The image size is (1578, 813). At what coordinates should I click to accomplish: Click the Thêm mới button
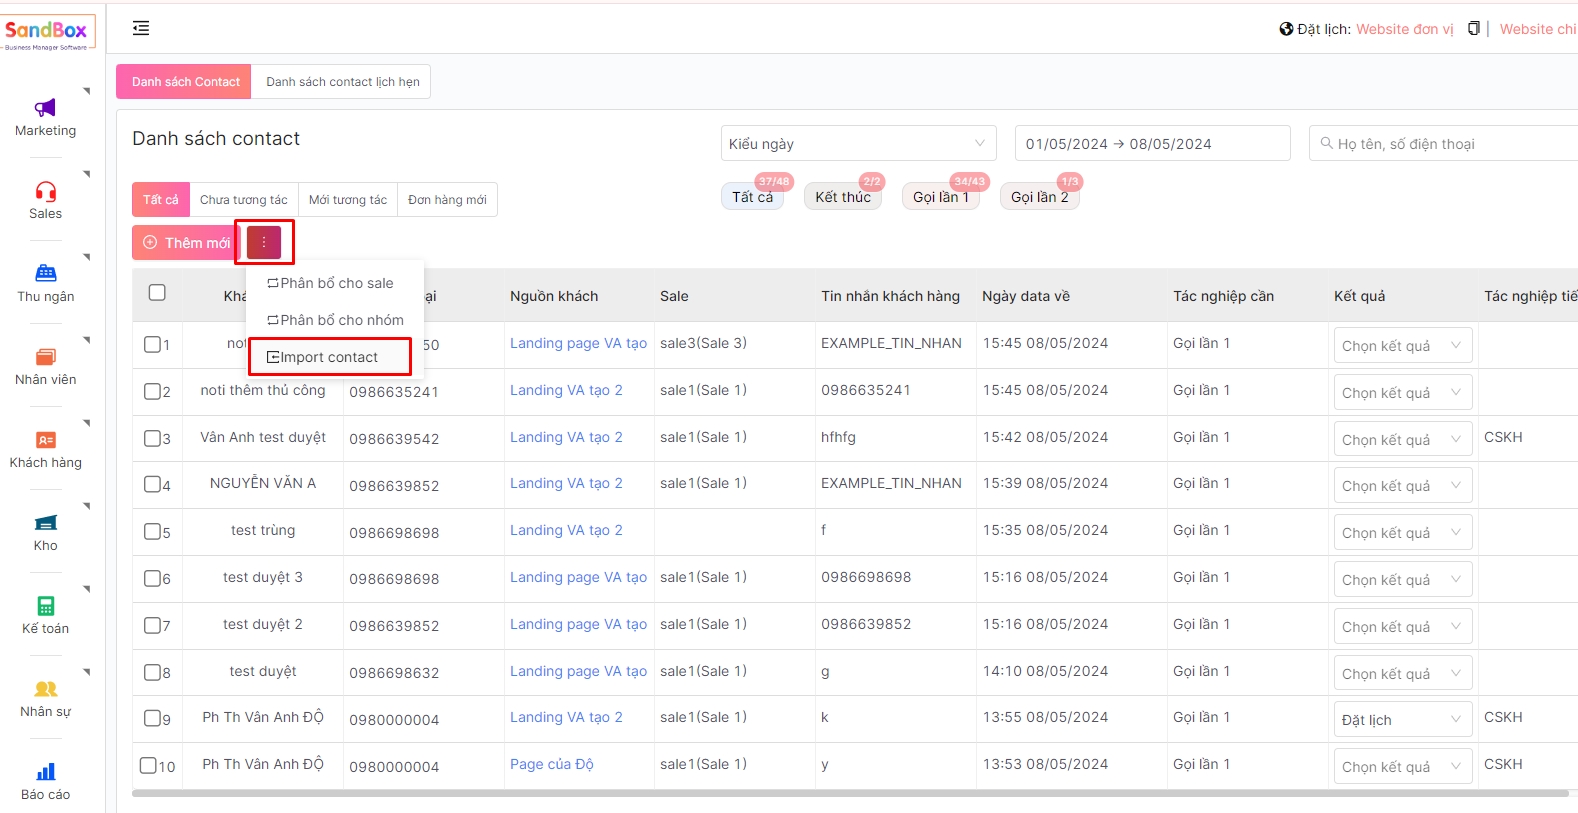click(187, 243)
